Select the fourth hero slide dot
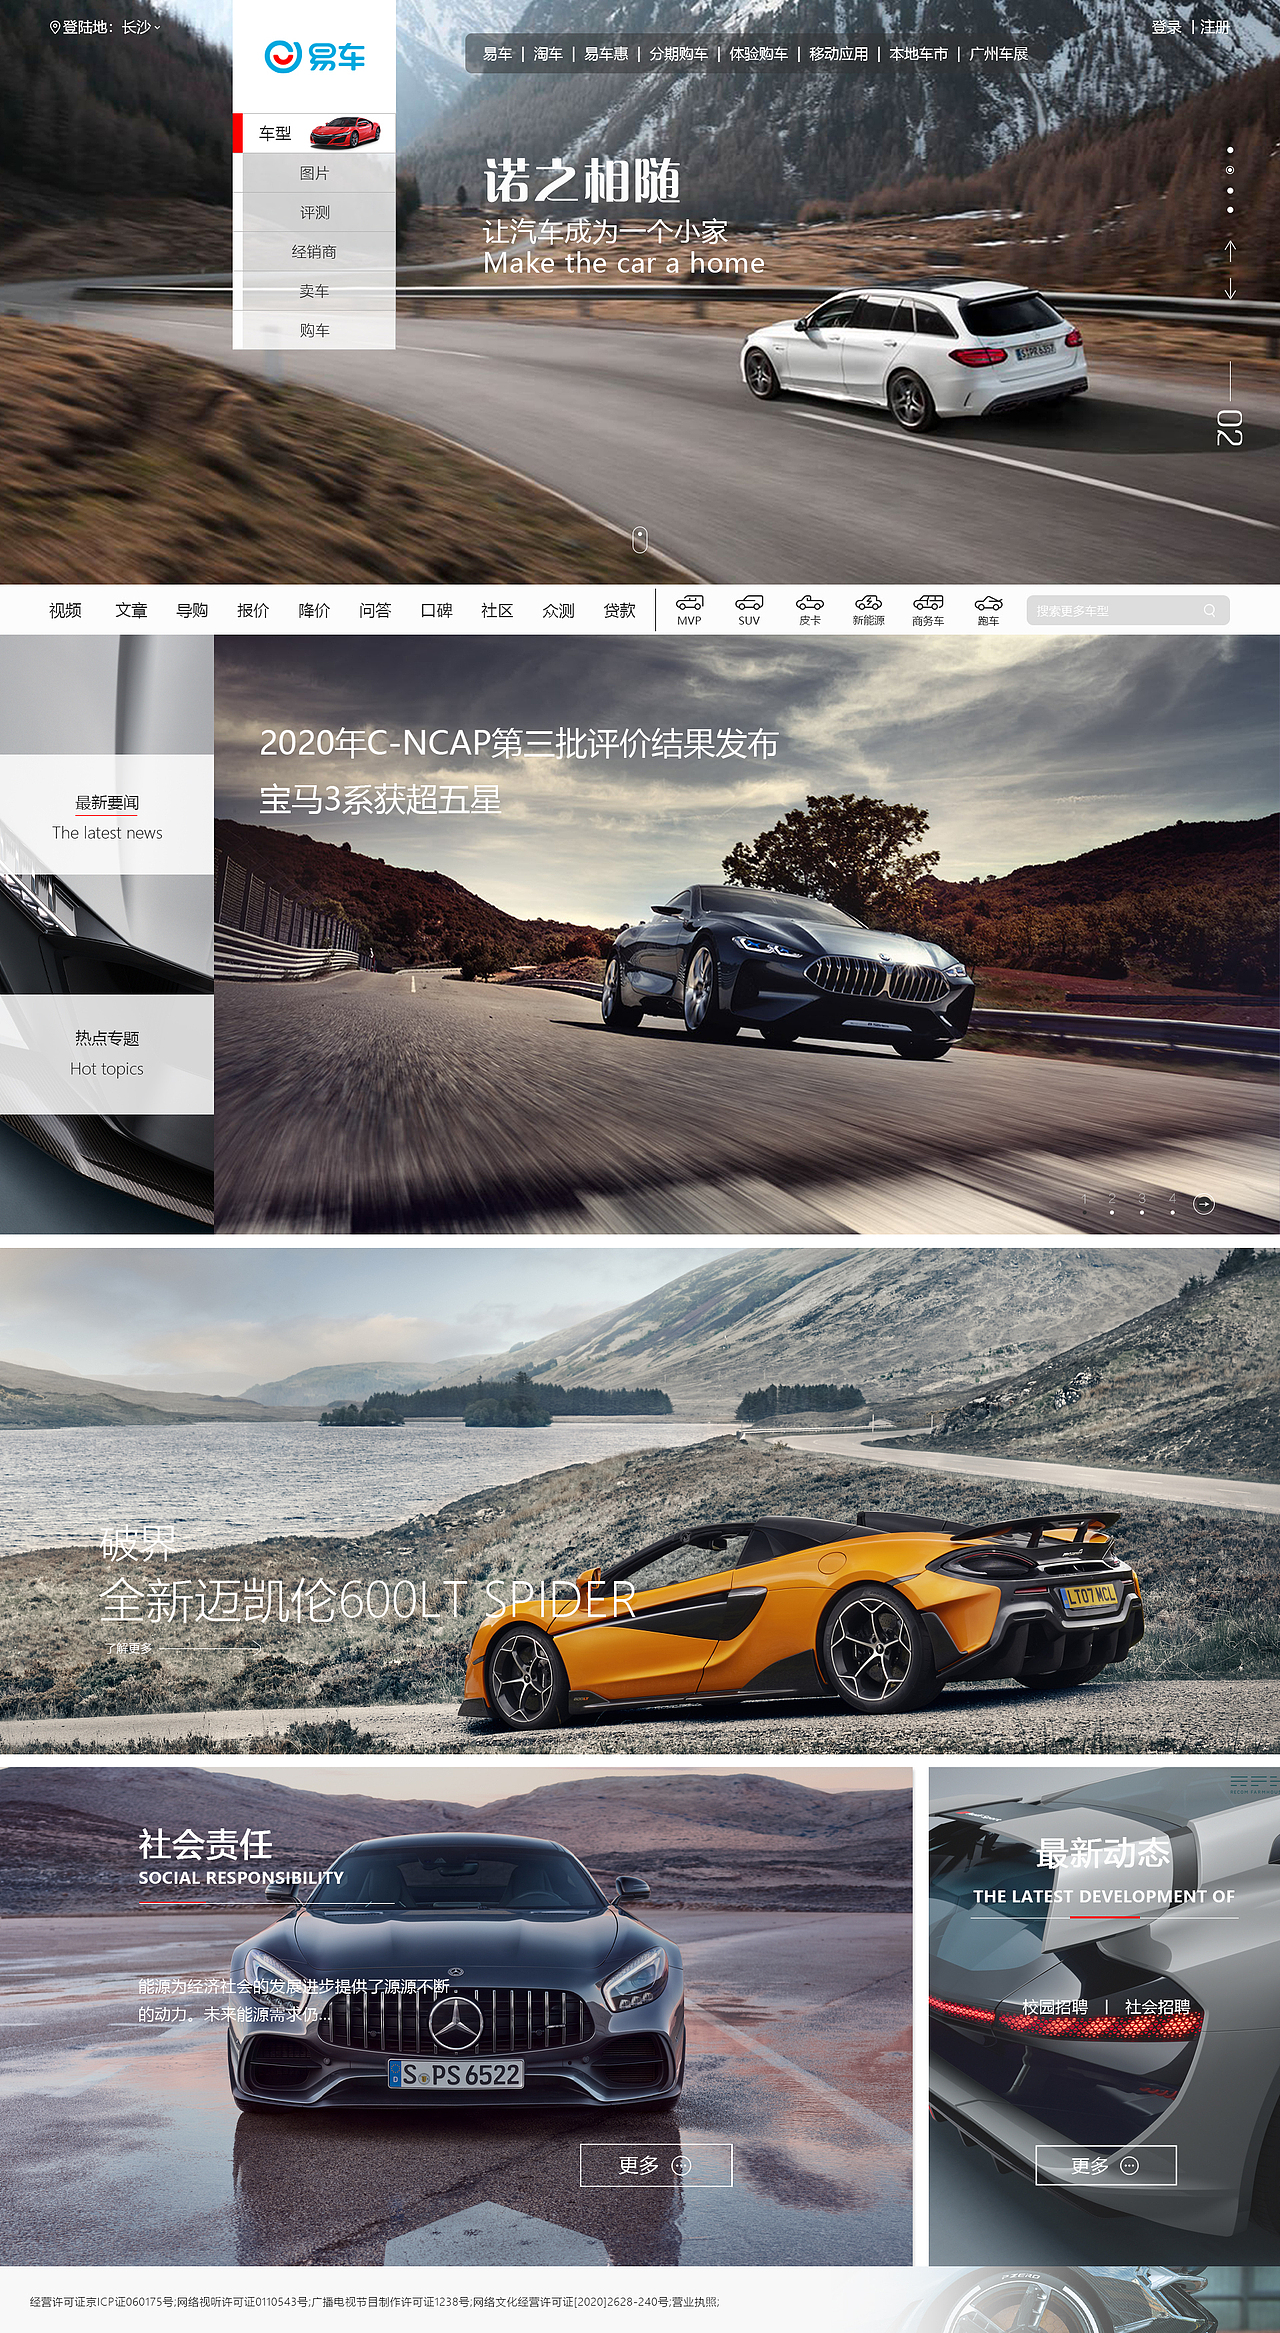1280x2333 pixels. 1230,210
